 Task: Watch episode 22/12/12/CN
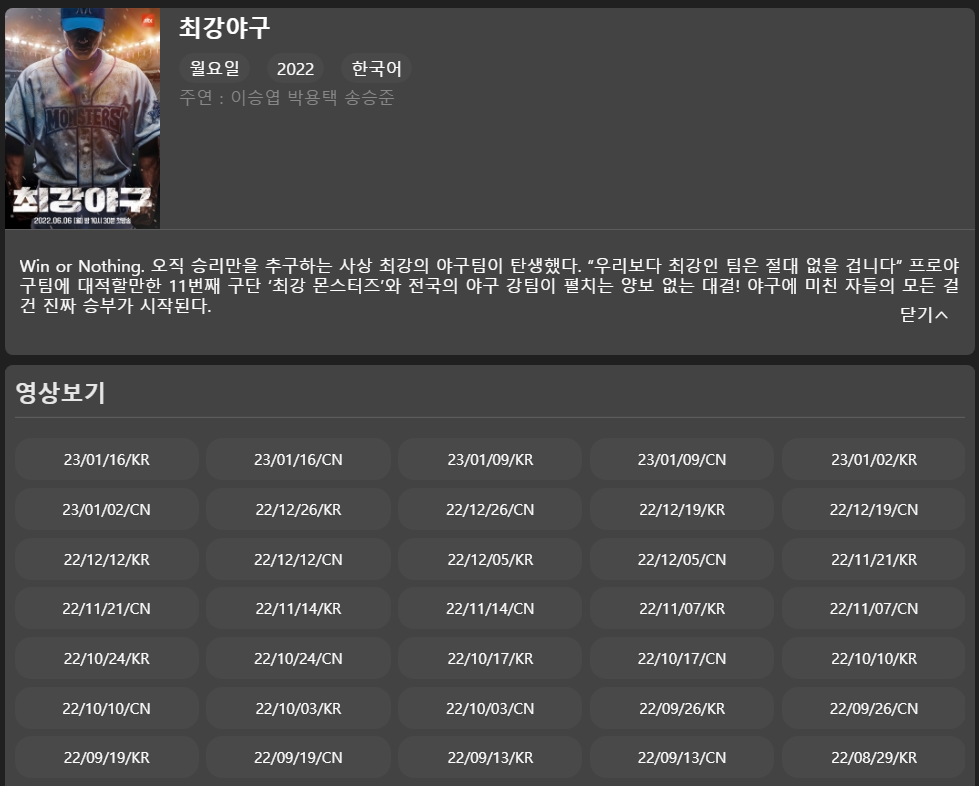[x=298, y=559]
